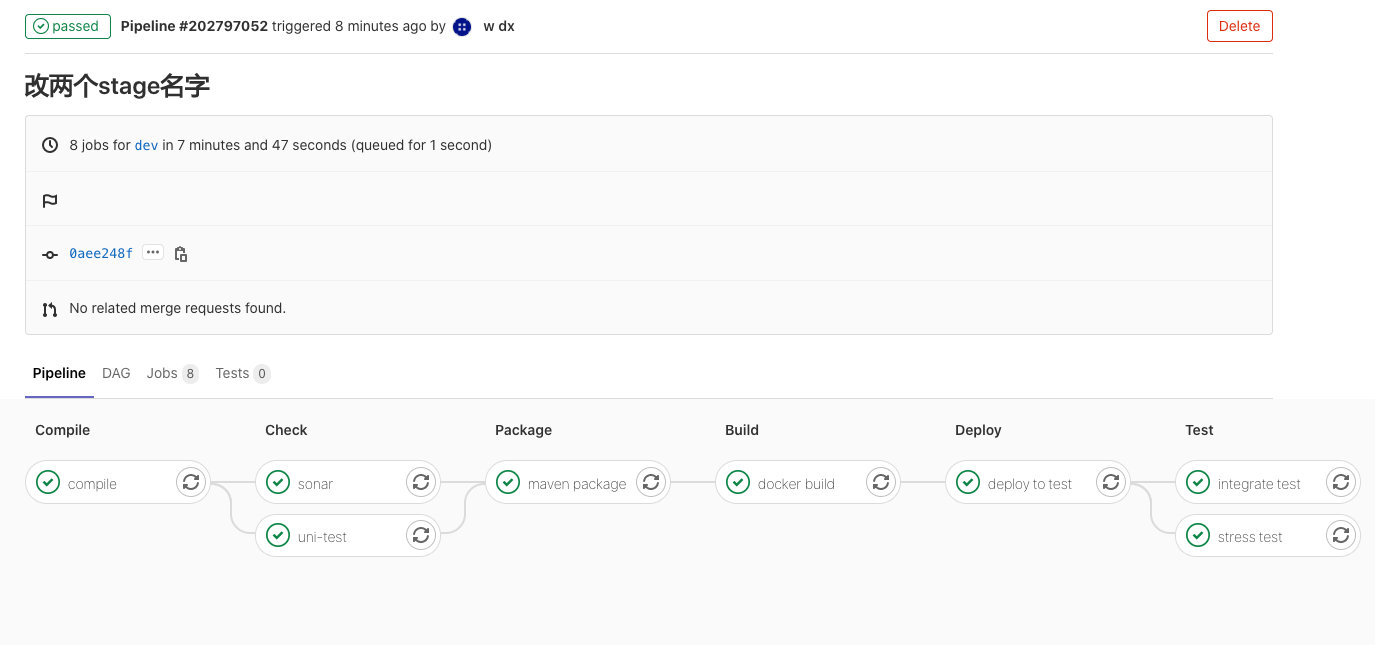1375x645 pixels.
Task: Open the DAG tab
Action: 116,373
